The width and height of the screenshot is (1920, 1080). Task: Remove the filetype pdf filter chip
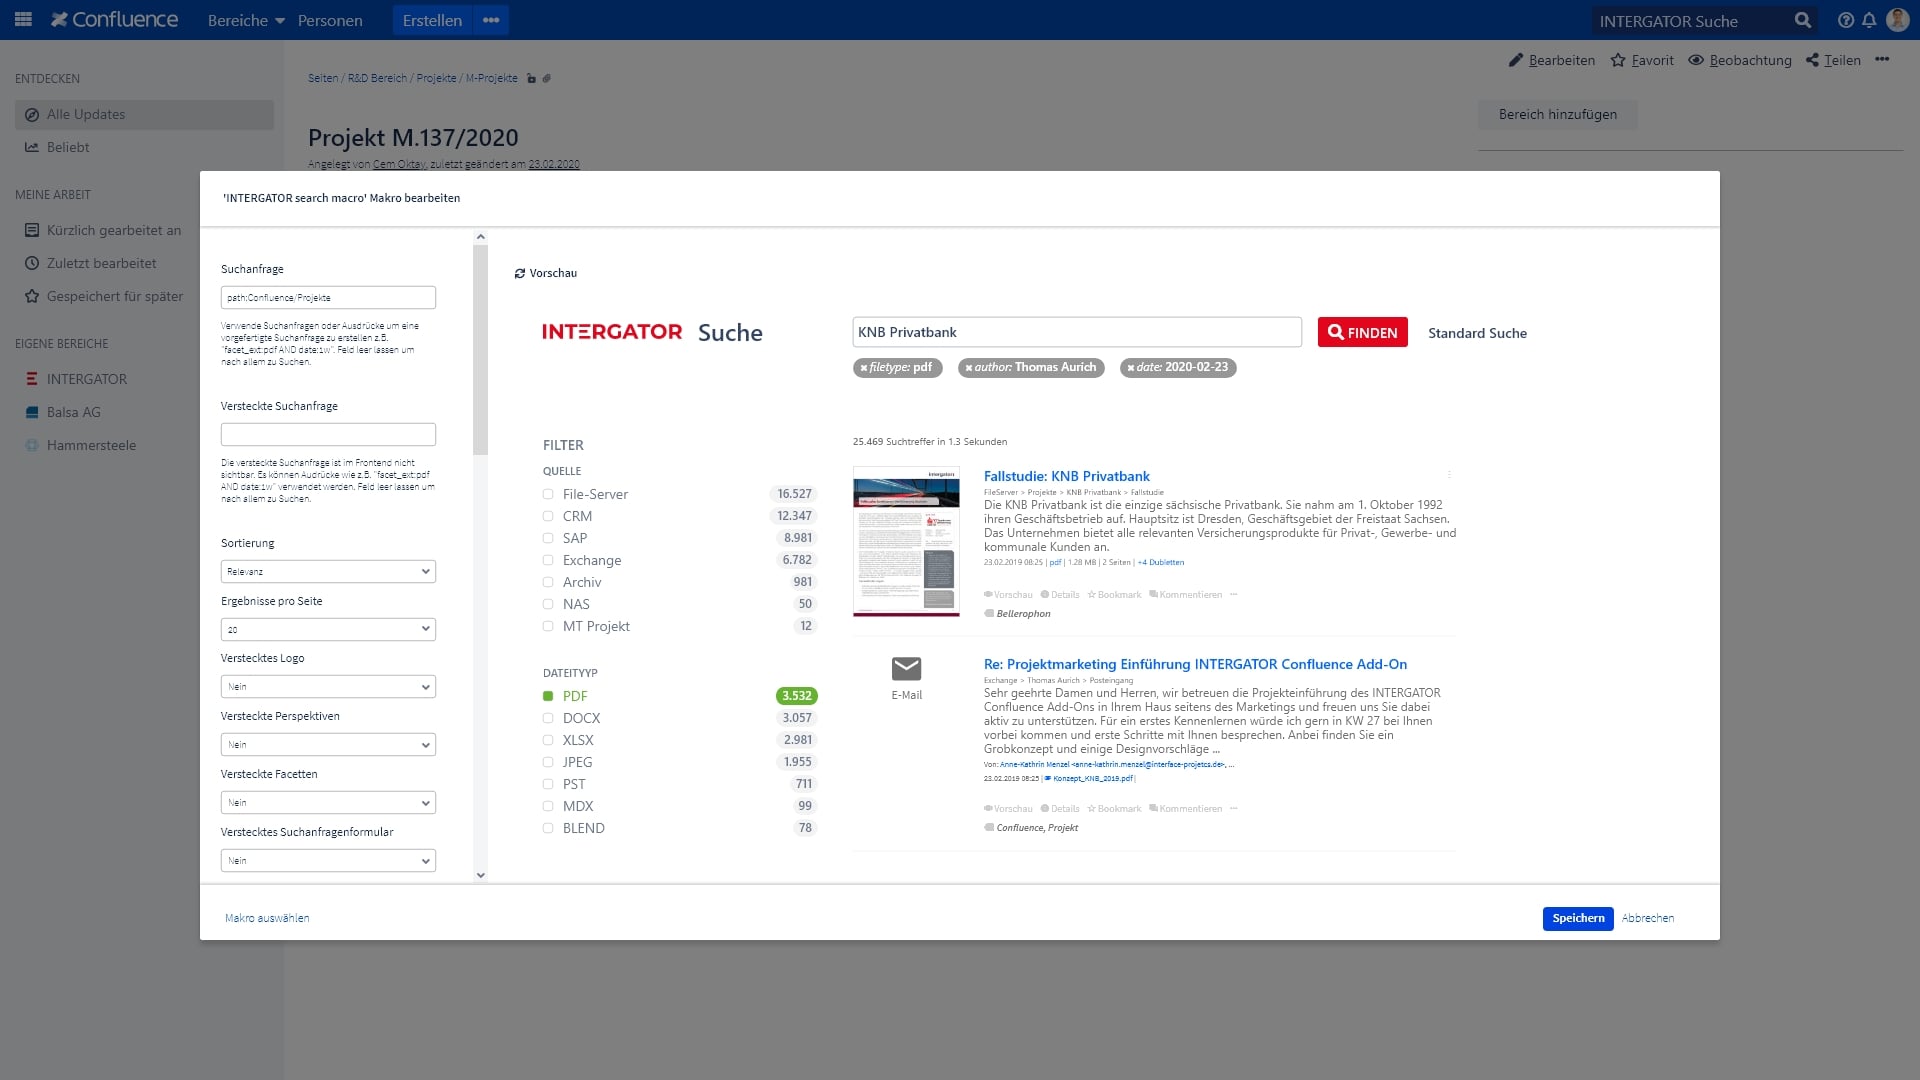pos(864,368)
